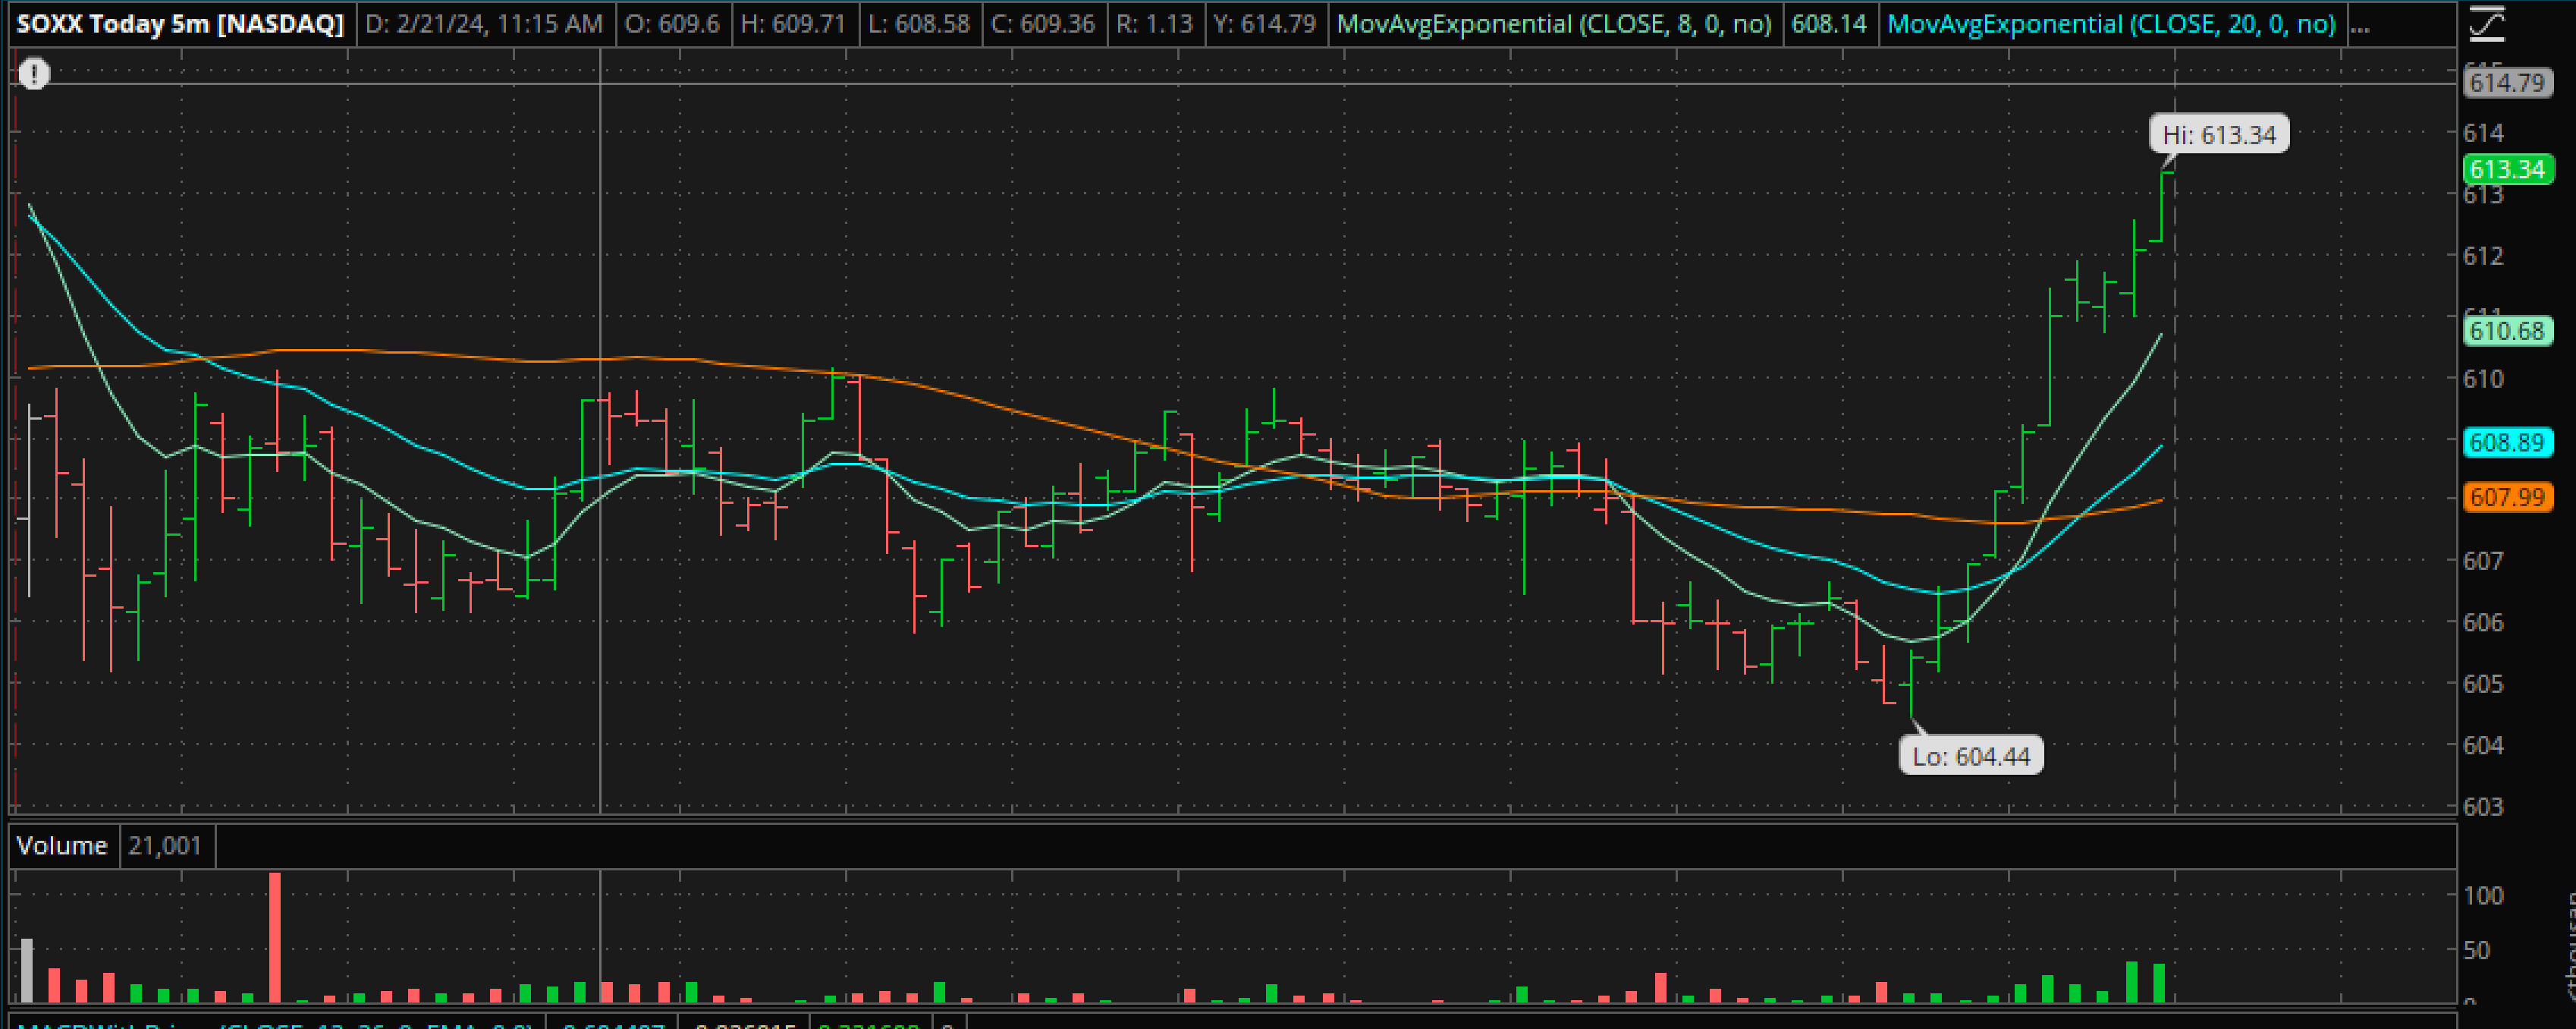Image resolution: width=2576 pixels, height=1029 pixels.
Task: Click the Volume study label
Action: click(x=62, y=846)
